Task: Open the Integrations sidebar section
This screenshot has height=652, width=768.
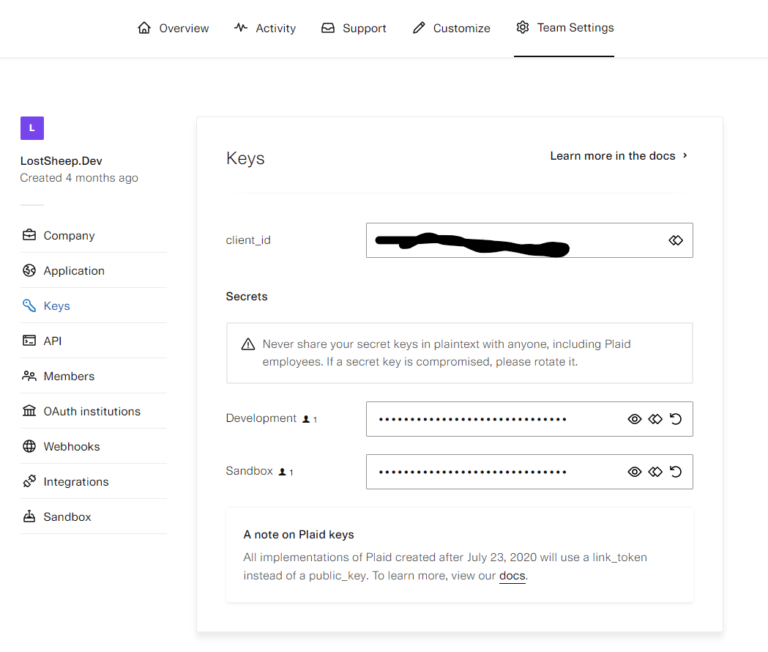Action: point(94,482)
